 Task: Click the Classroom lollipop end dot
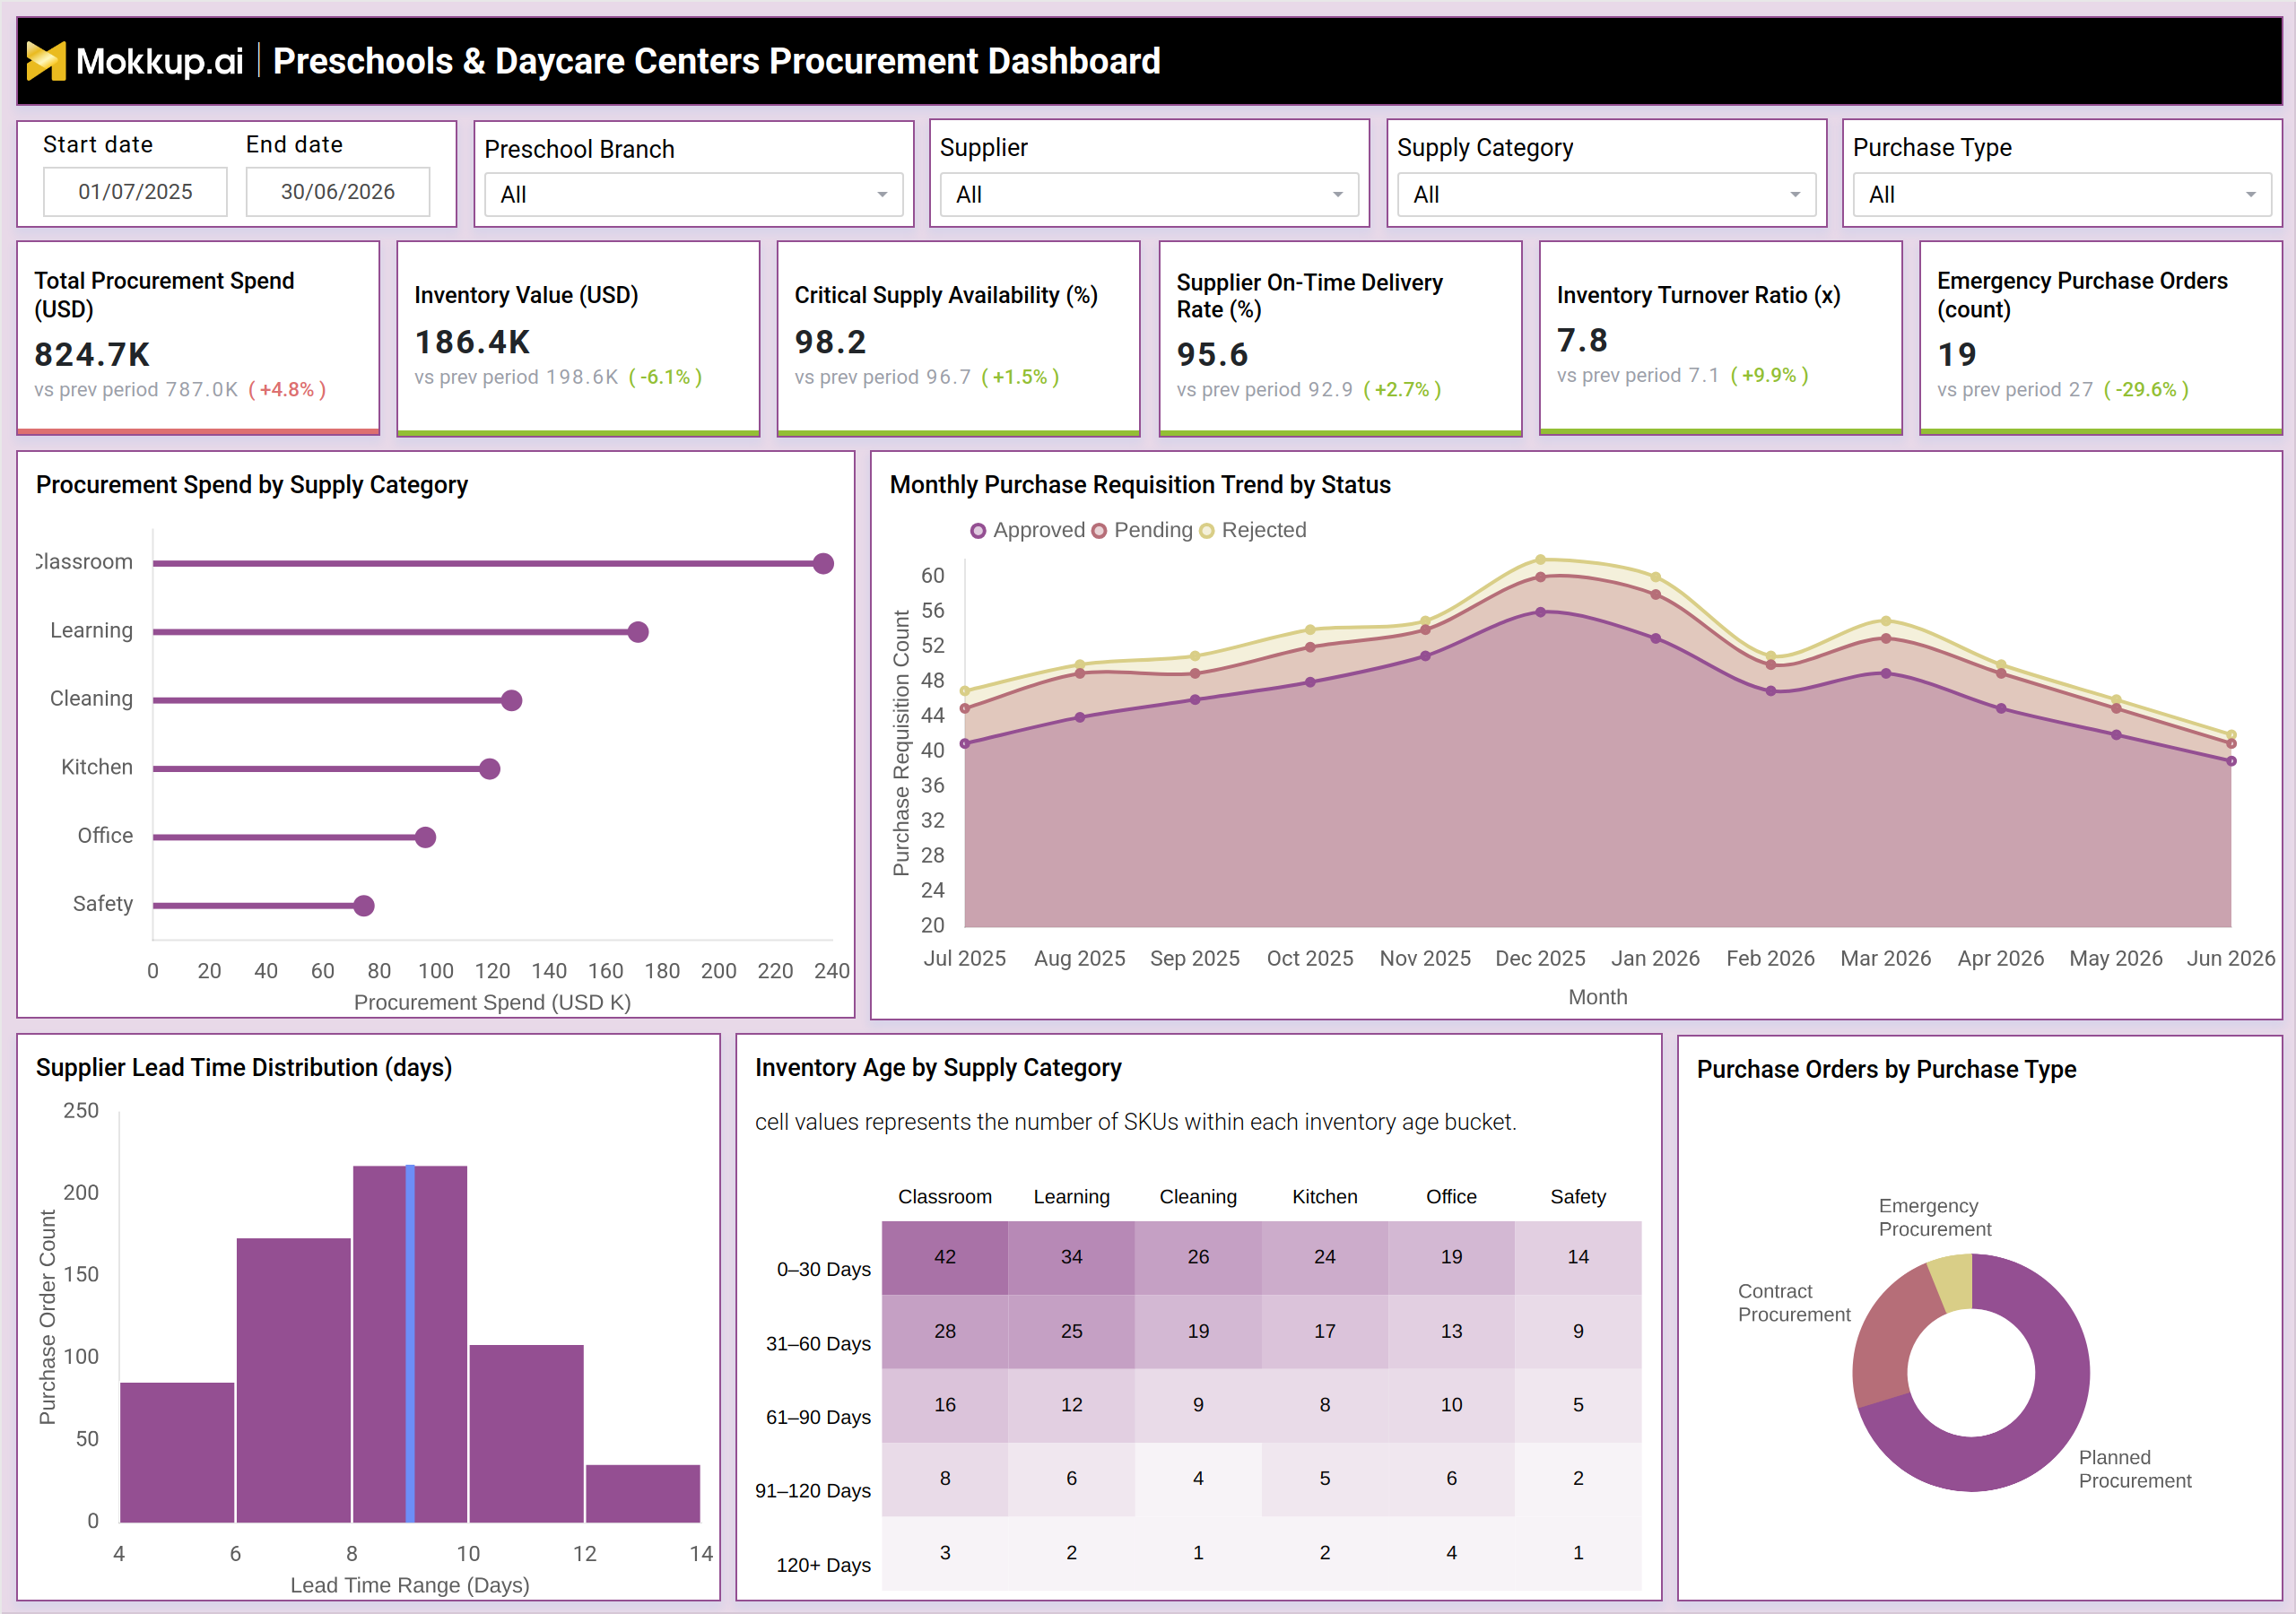823,564
